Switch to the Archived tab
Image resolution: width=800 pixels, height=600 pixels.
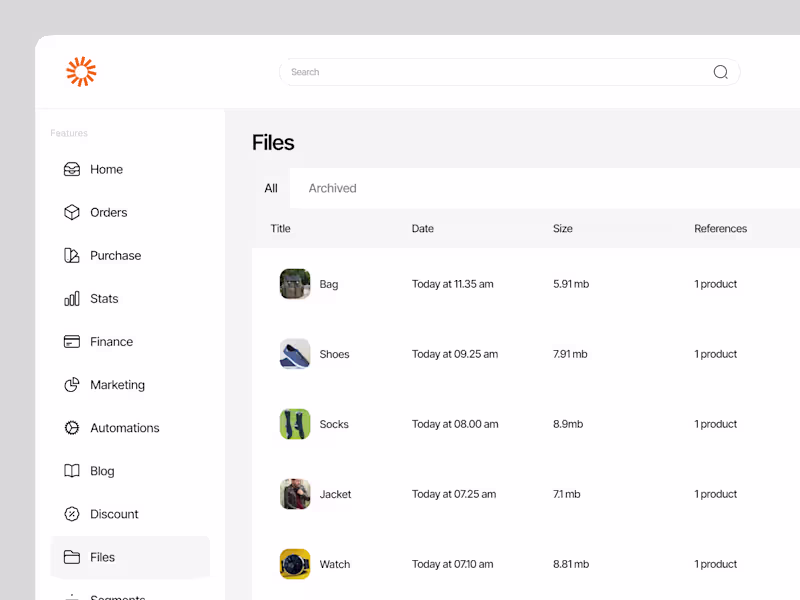point(333,188)
